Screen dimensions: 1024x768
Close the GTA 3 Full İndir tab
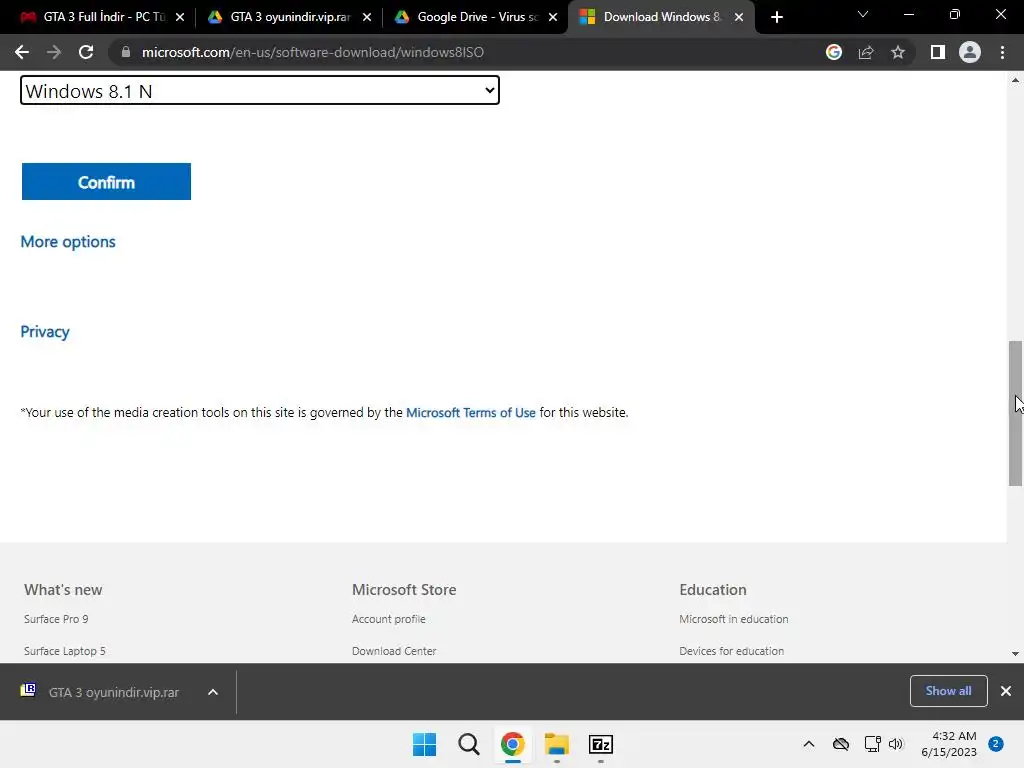click(x=180, y=18)
